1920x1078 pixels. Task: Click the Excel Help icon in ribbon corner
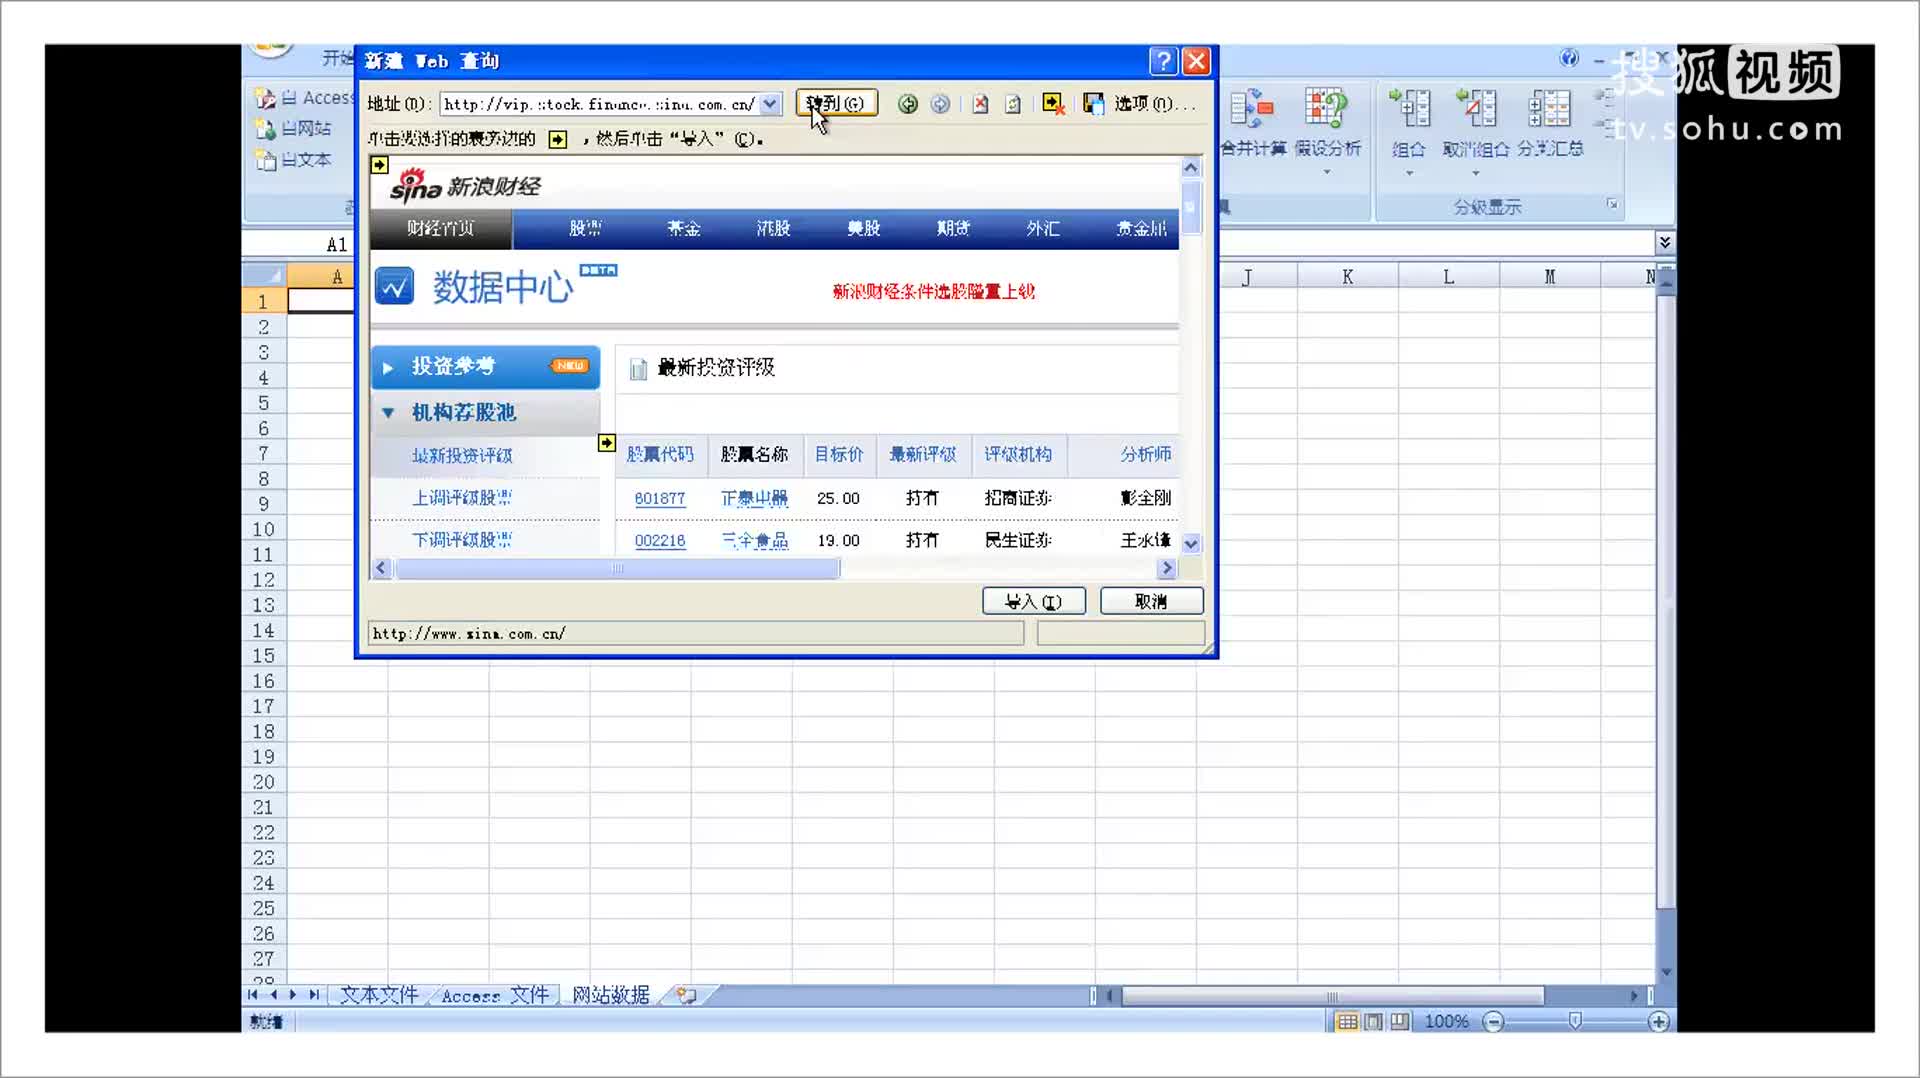click(x=1569, y=58)
